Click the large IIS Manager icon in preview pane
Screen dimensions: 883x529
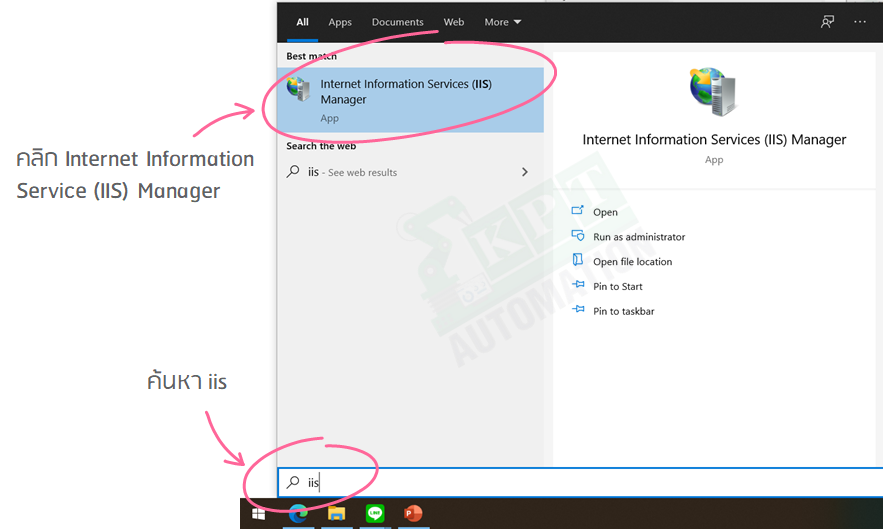[713, 91]
